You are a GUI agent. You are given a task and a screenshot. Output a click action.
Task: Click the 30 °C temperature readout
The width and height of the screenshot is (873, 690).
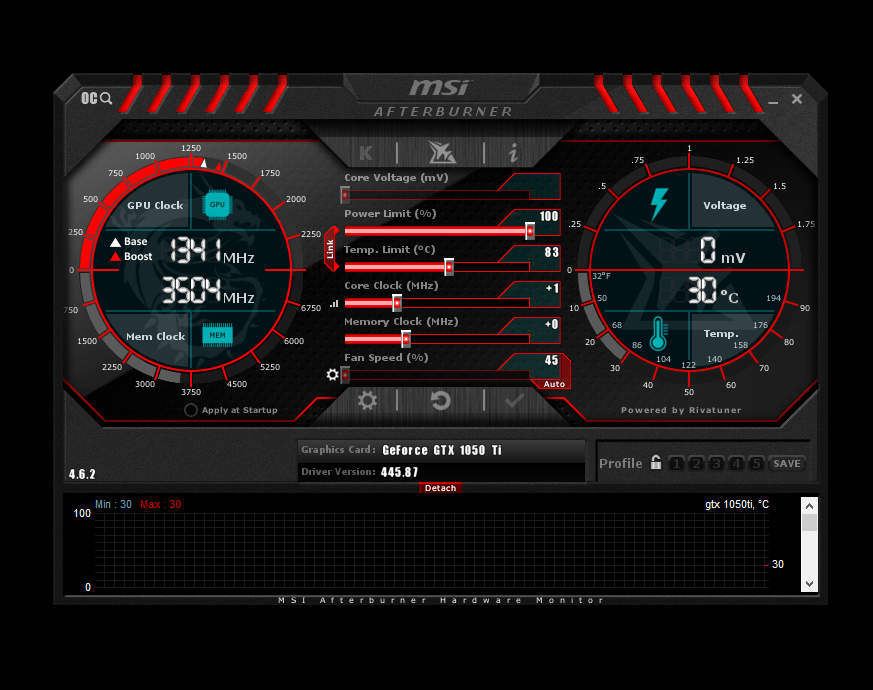point(713,291)
